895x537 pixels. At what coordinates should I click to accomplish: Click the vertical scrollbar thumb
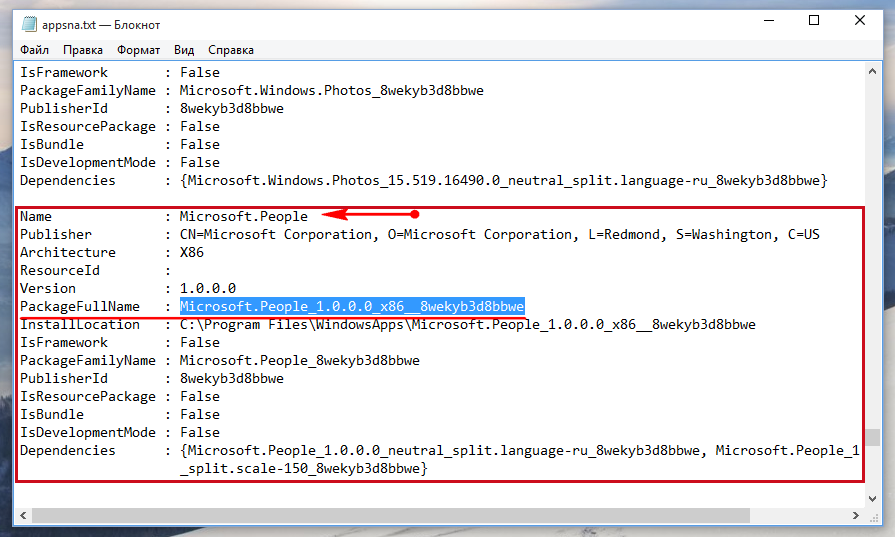coord(872,437)
